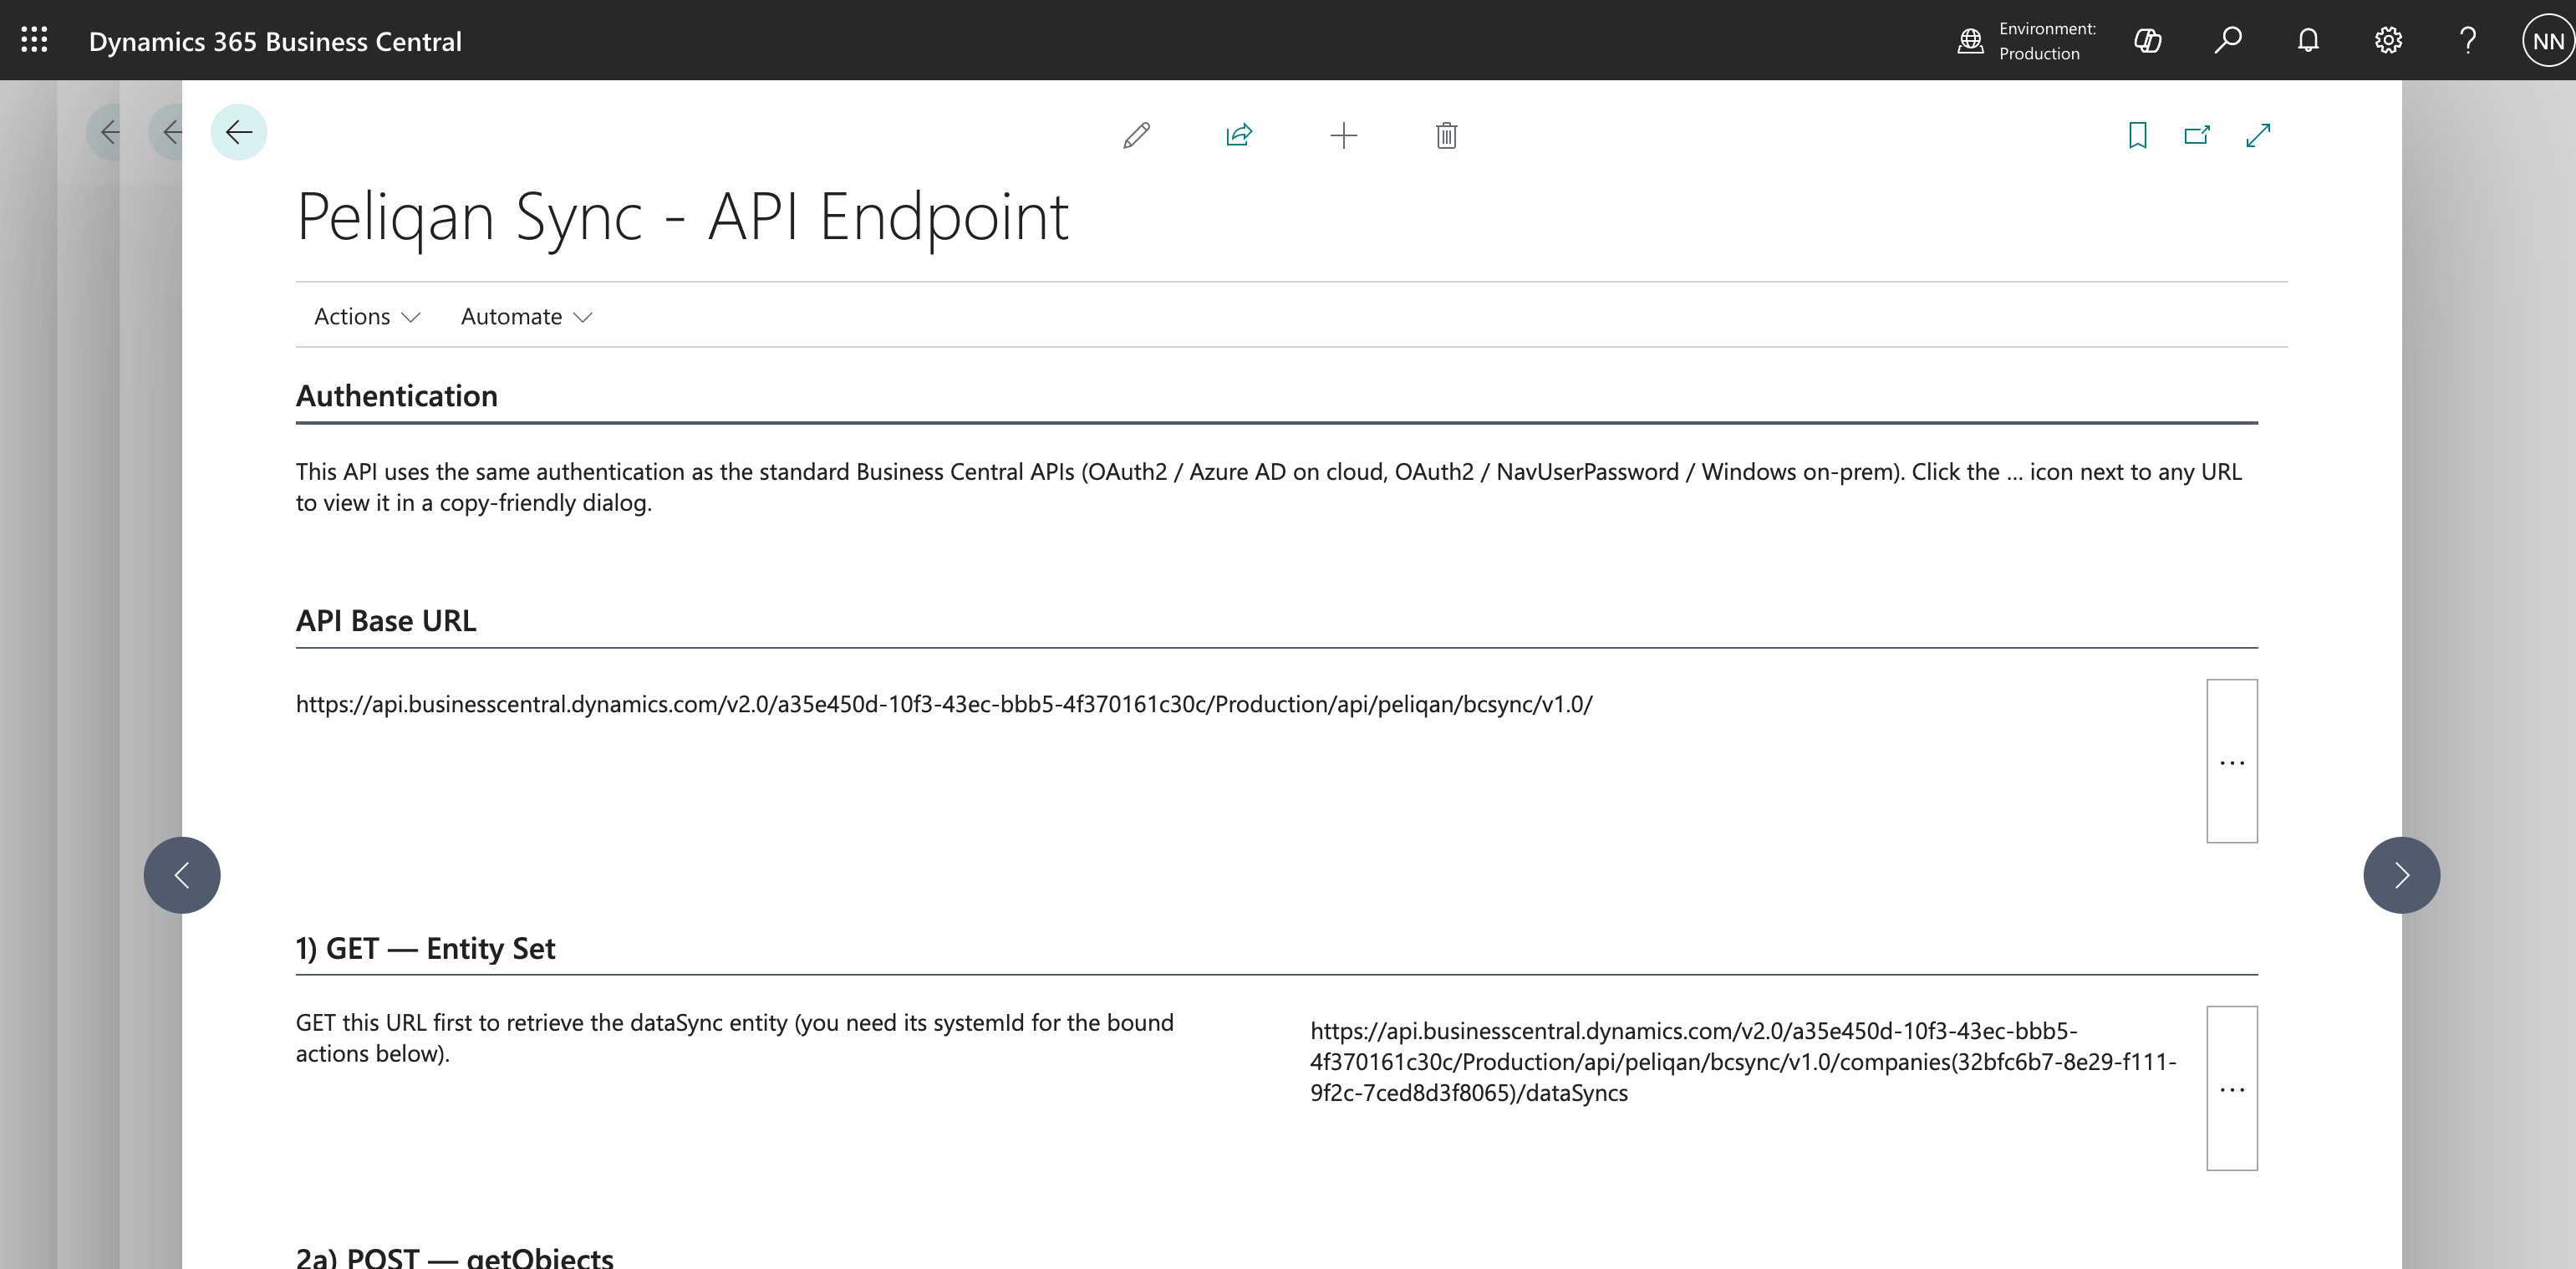Click the GET Entity Set dataSyncs URL
This screenshot has width=2576, height=1269.
pyautogui.click(x=1743, y=1062)
